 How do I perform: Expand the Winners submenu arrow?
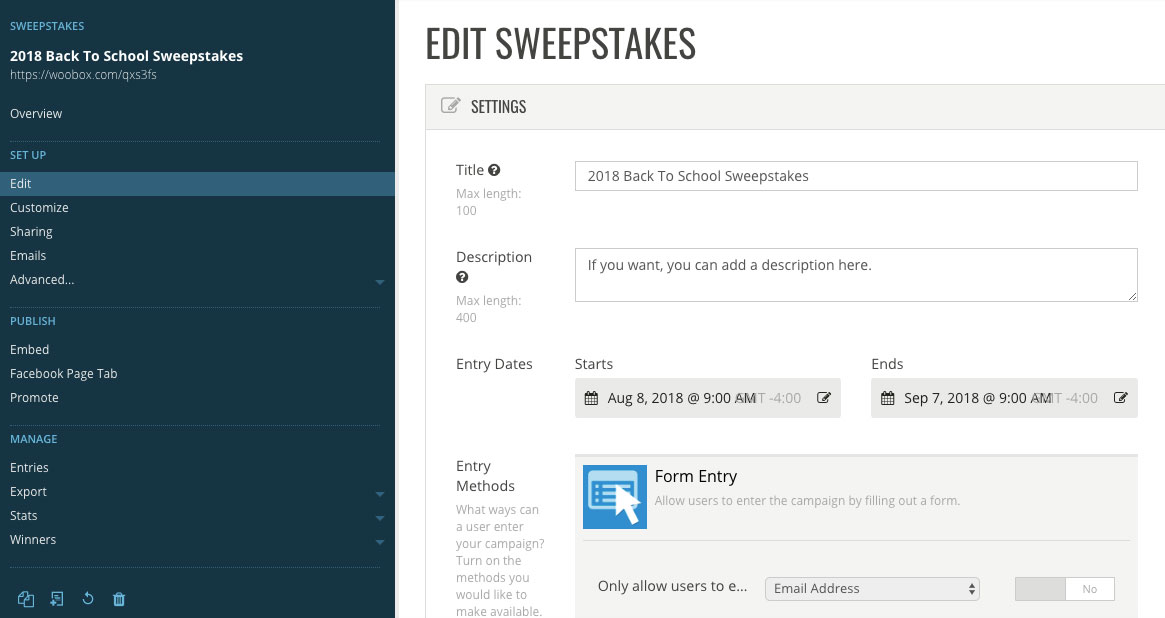point(380,542)
